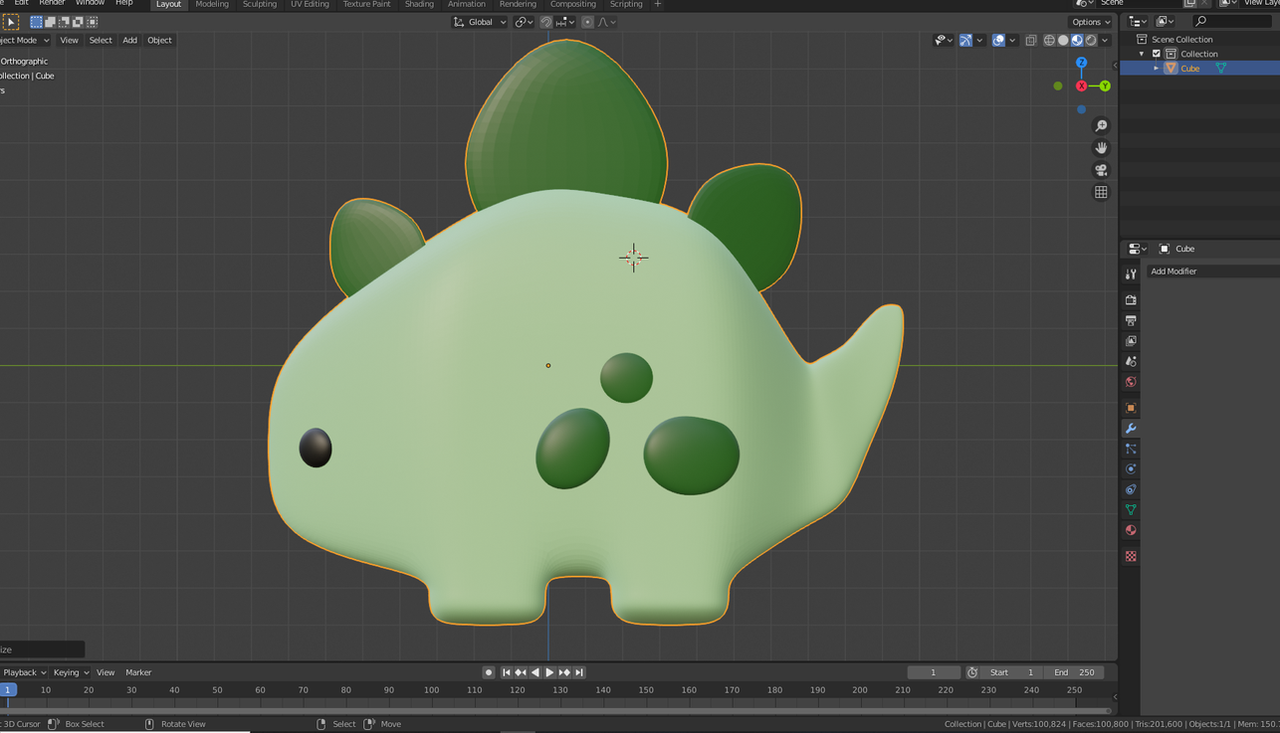This screenshot has width=1280, height=733.
Task: Open the Tool properties tab icon
Action: click(x=1131, y=274)
